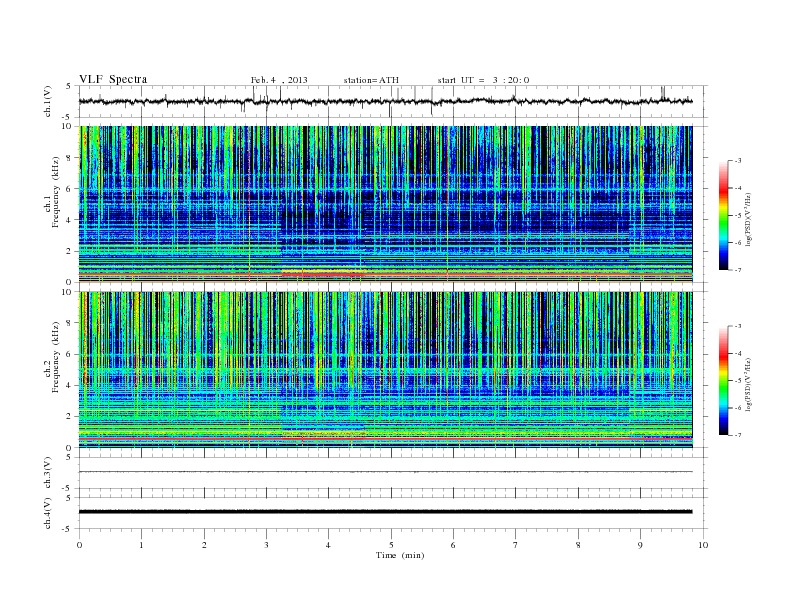Click the ch.1 spectrogram color scale bar

[723, 215]
